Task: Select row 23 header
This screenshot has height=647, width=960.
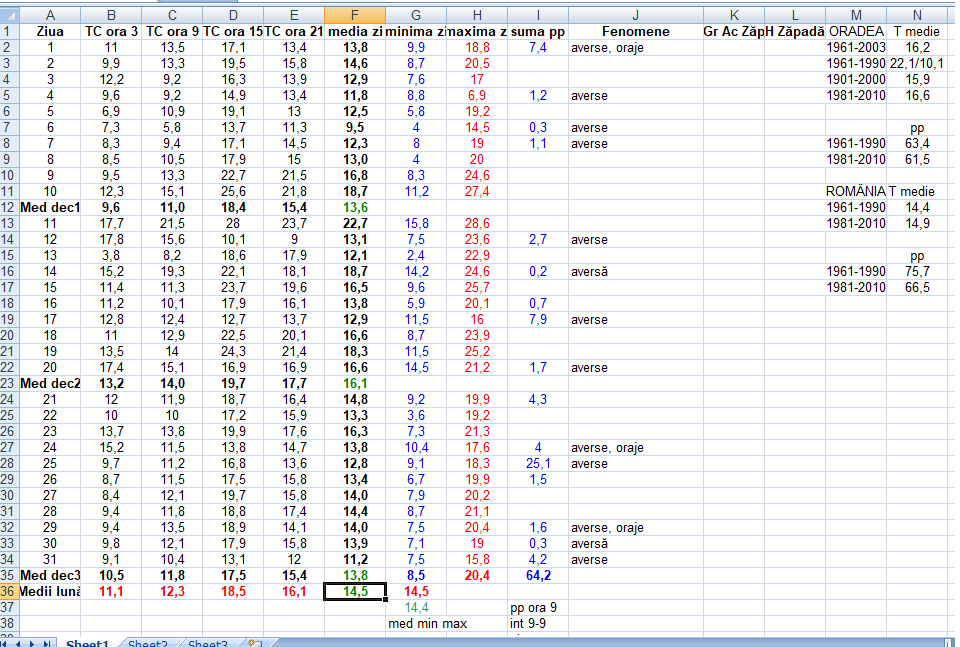Action: click(x=8, y=383)
